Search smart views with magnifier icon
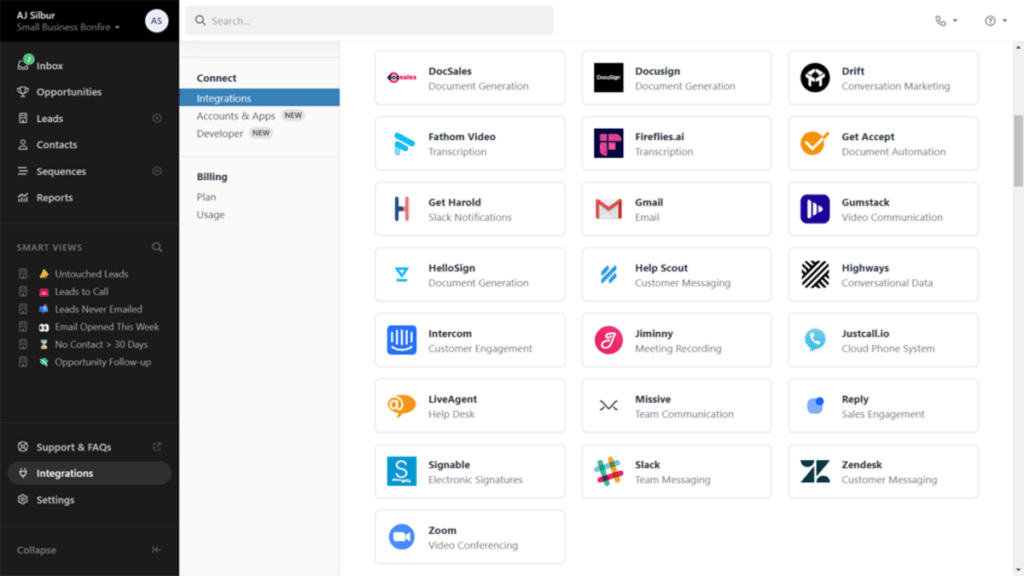This screenshot has height=576, width=1024. (x=157, y=248)
